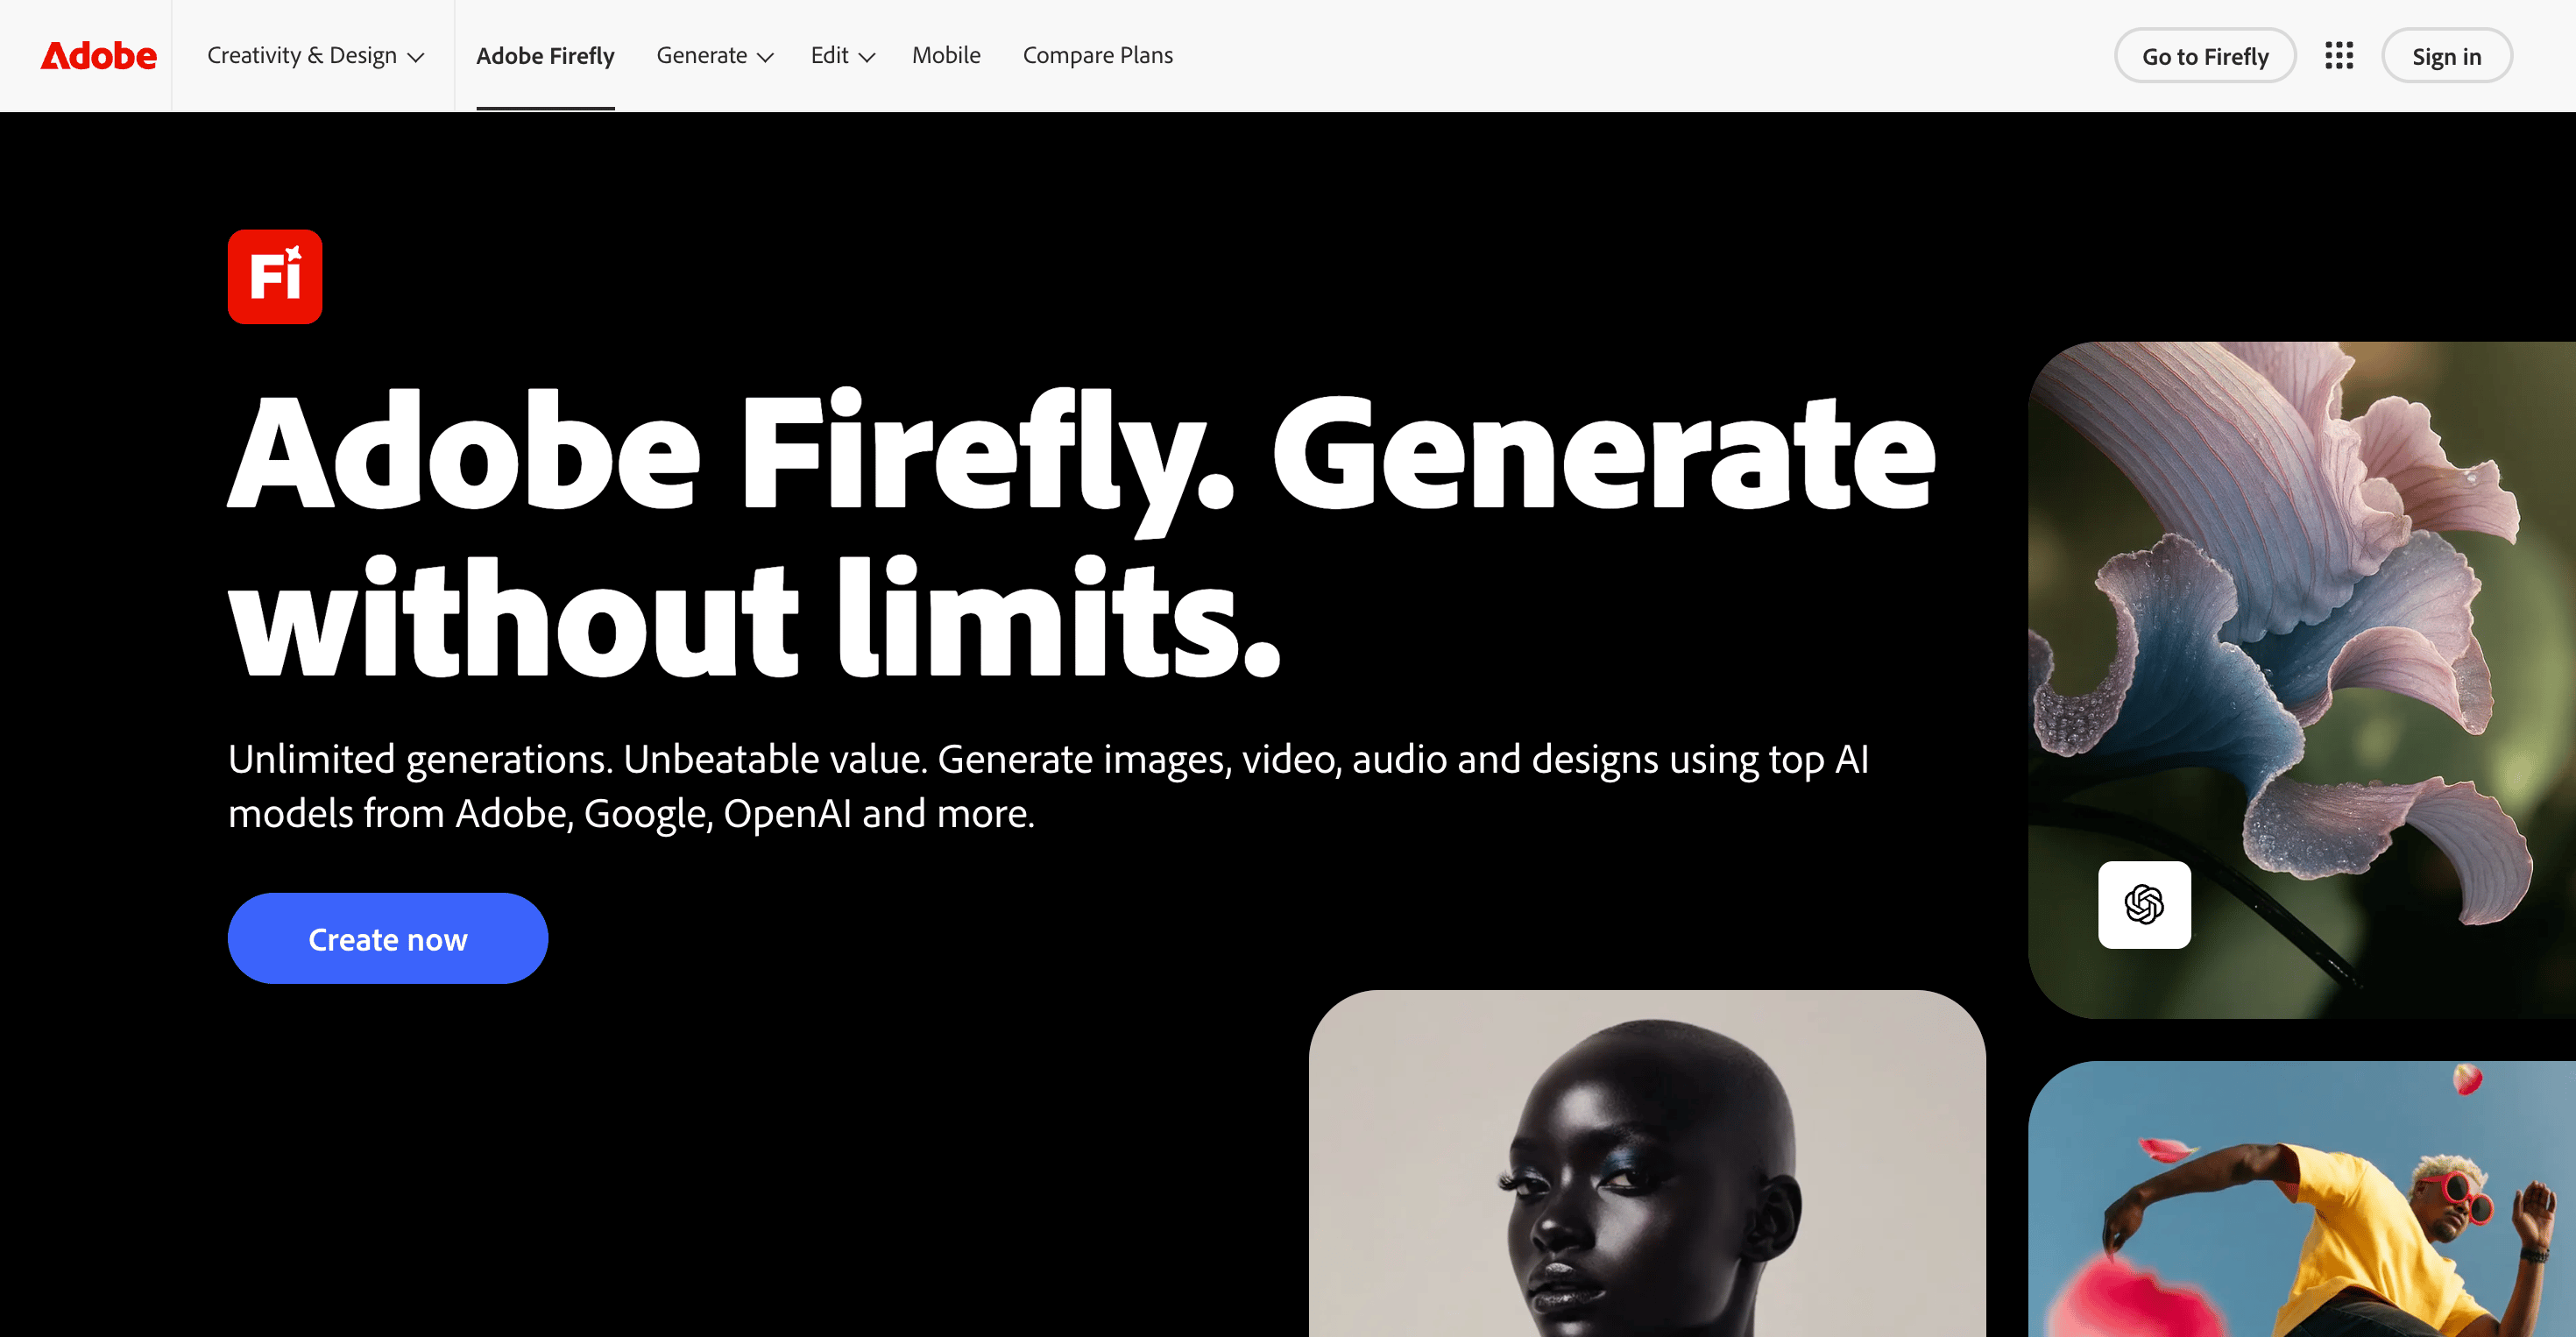Open the bald woman portrait image
The width and height of the screenshot is (2576, 1337).
pos(1647,1163)
